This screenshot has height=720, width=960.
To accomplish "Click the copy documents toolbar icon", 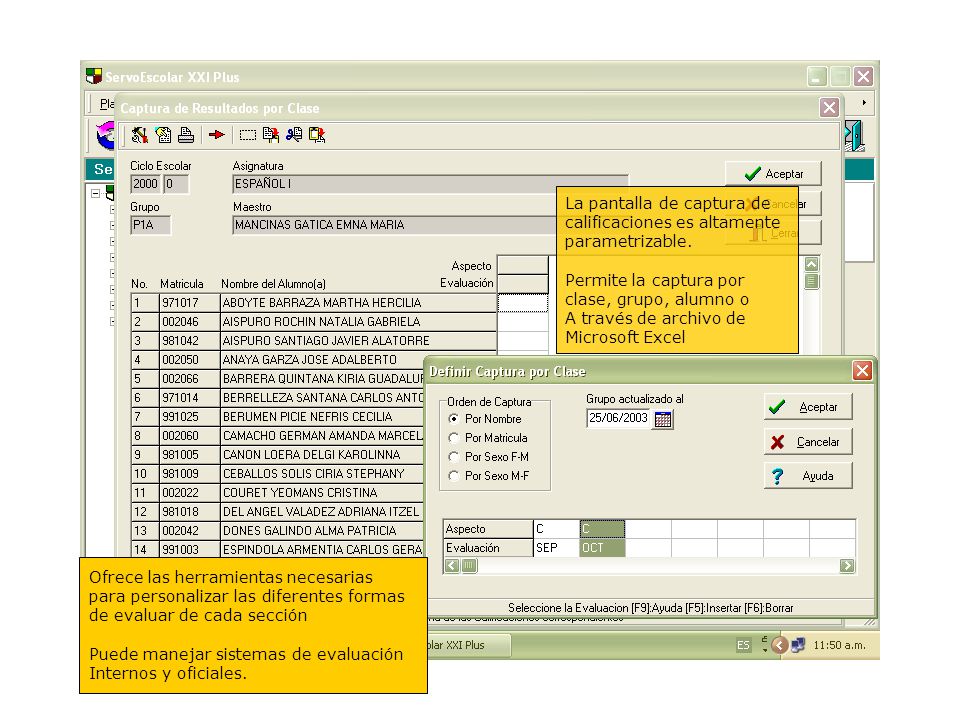I will (x=271, y=135).
